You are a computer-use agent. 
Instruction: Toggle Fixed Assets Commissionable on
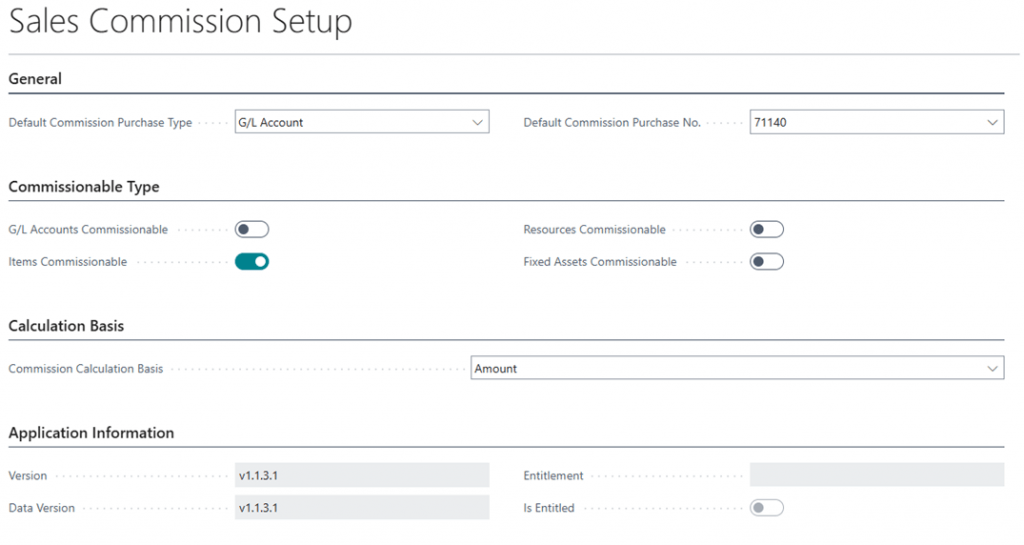pyautogui.click(x=766, y=262)
